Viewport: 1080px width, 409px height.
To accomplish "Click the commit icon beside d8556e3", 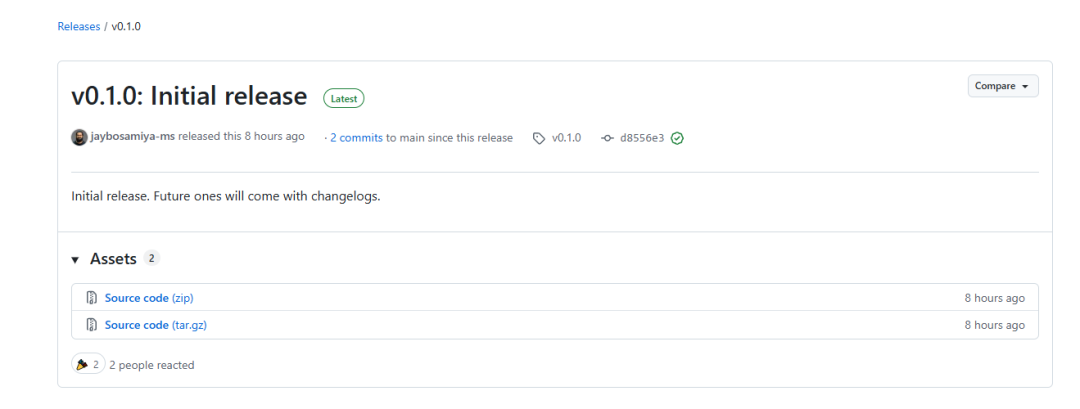I will coord(607,138).
